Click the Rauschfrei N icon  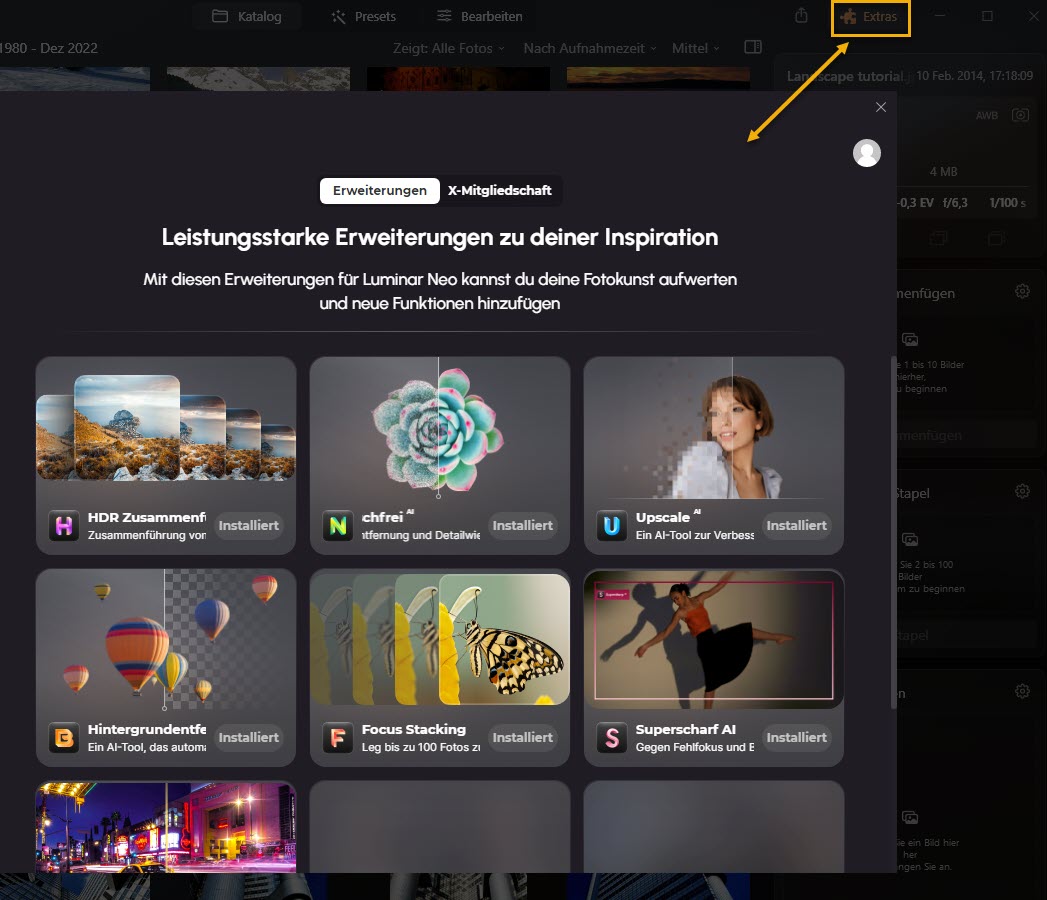click(x=338, y=526)
